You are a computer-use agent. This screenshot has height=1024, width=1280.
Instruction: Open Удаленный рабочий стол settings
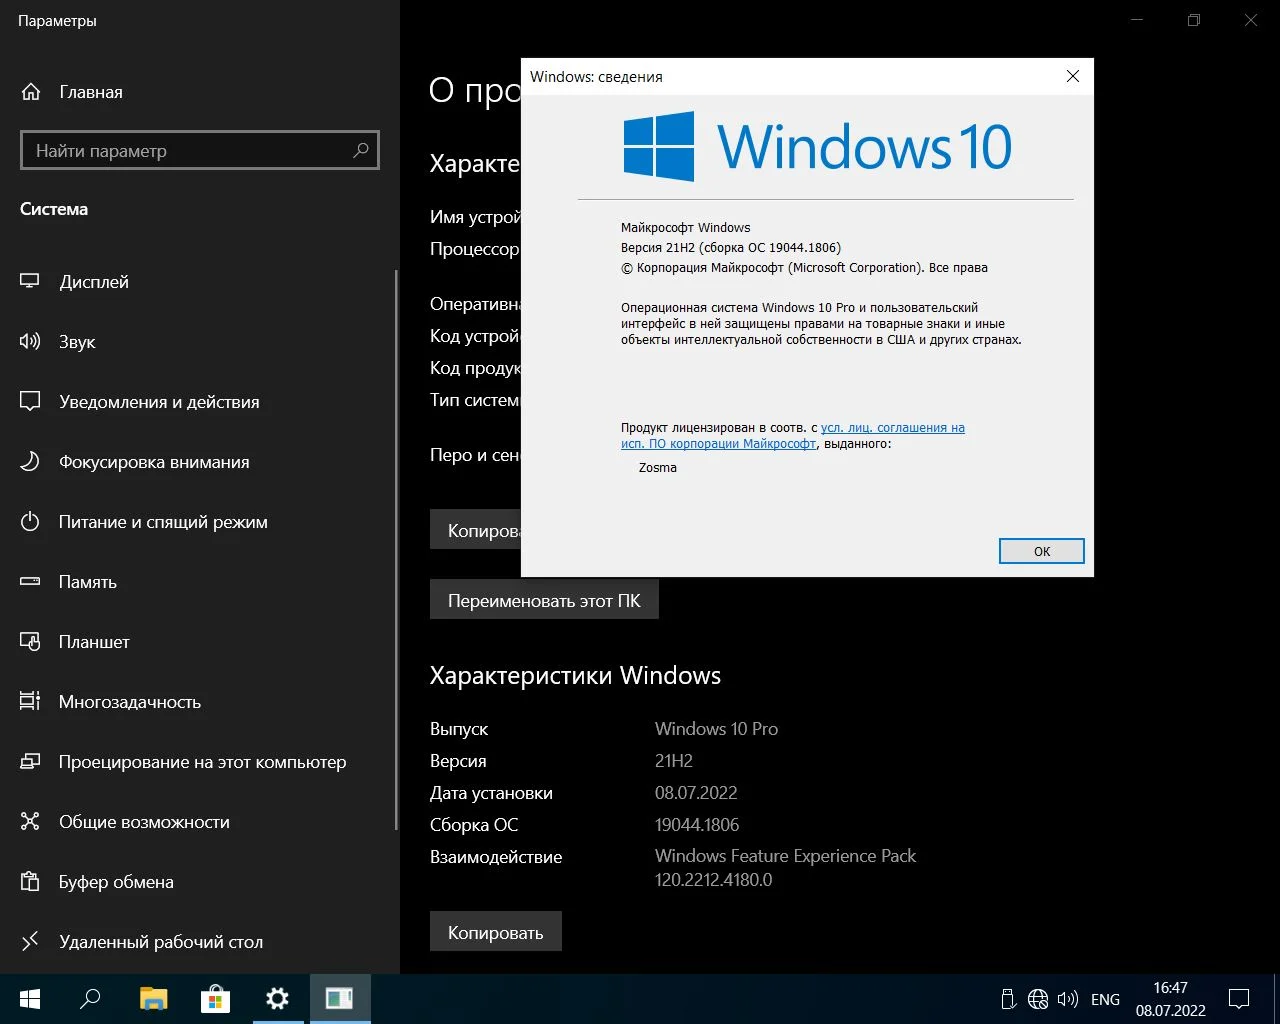click(x=160, y=942)
